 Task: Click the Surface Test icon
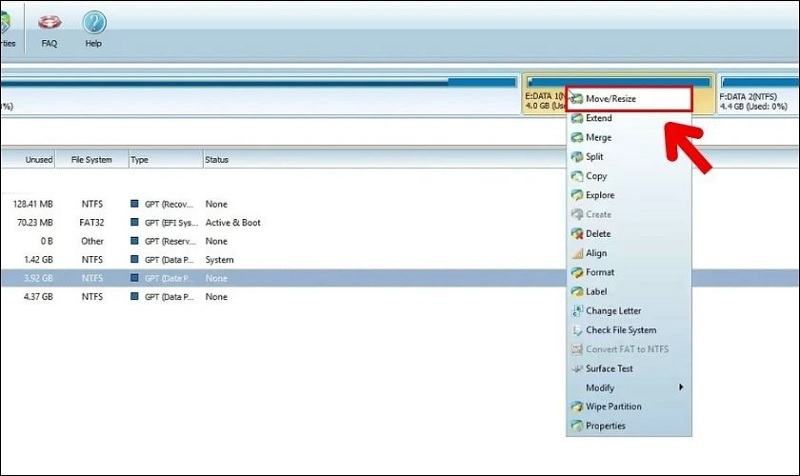click(x=577, y=369)
